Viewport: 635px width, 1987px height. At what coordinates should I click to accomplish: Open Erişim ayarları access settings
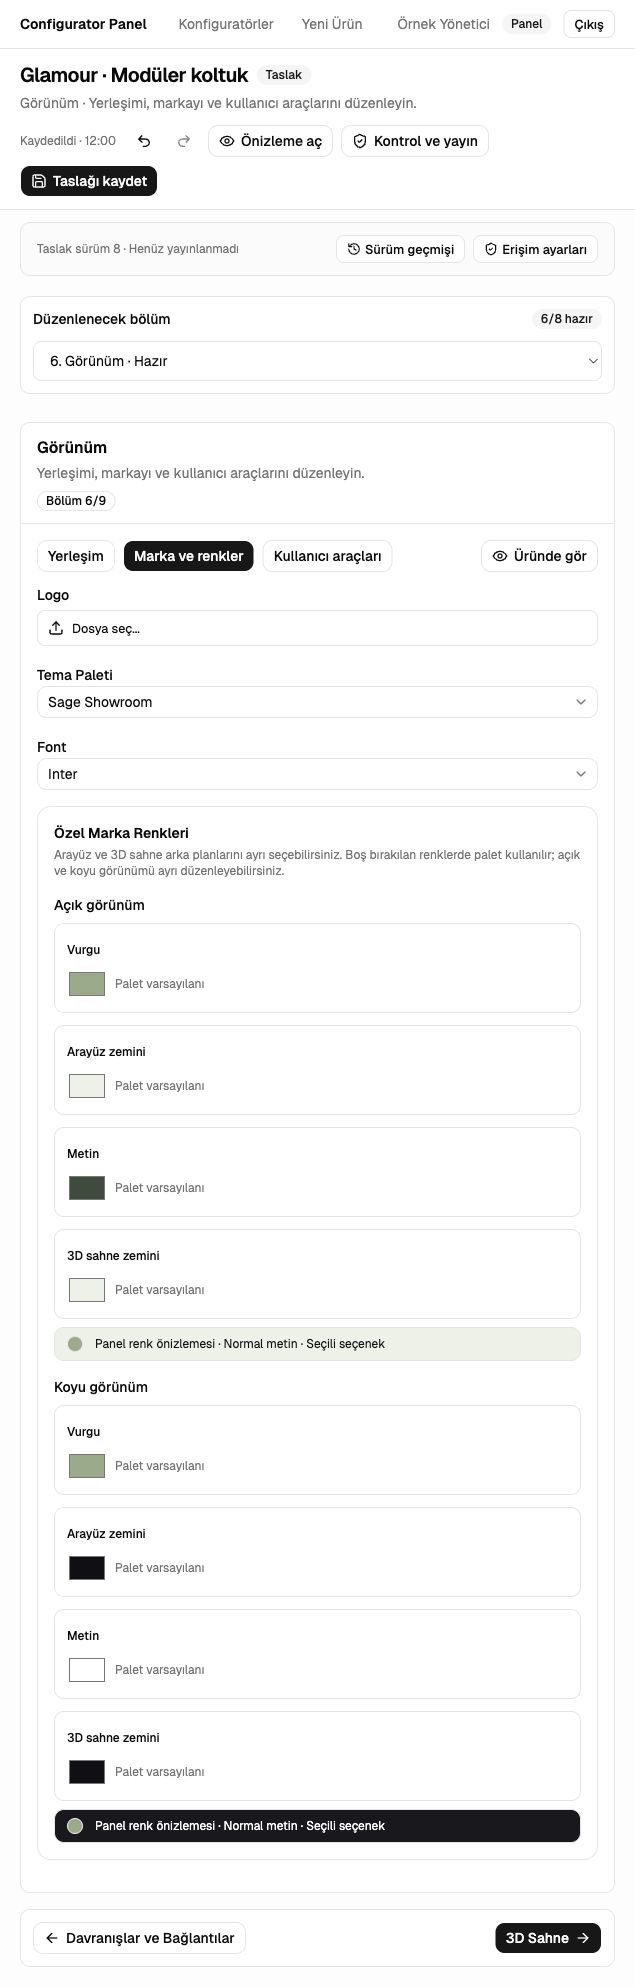pyautogui.click(x=535, y=249)
